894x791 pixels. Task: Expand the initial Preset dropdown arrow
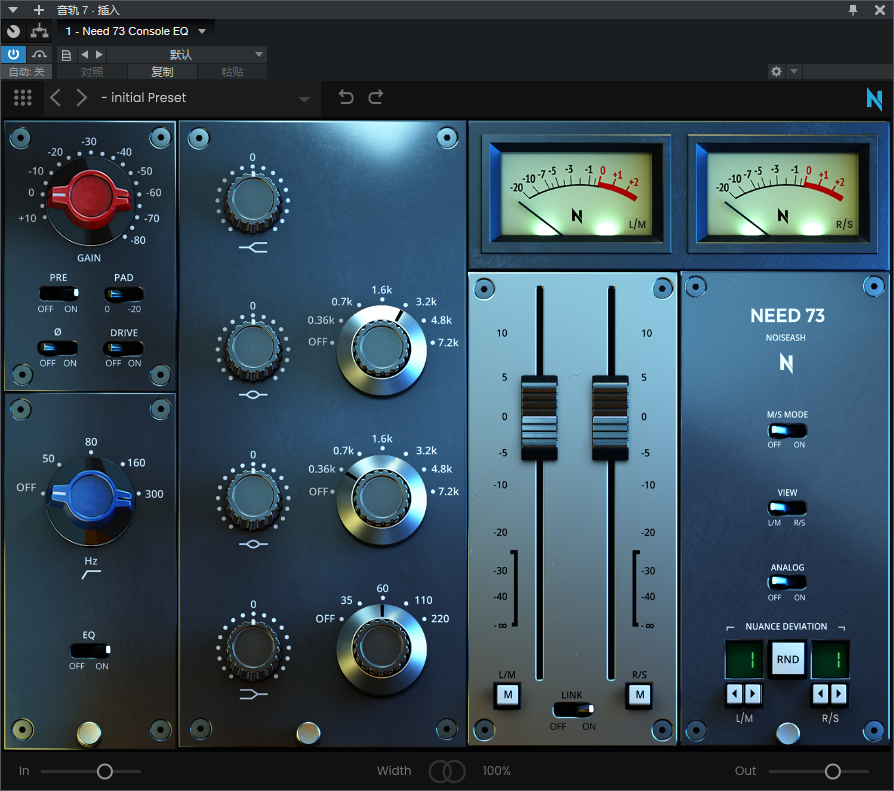[x=304, y=99]
